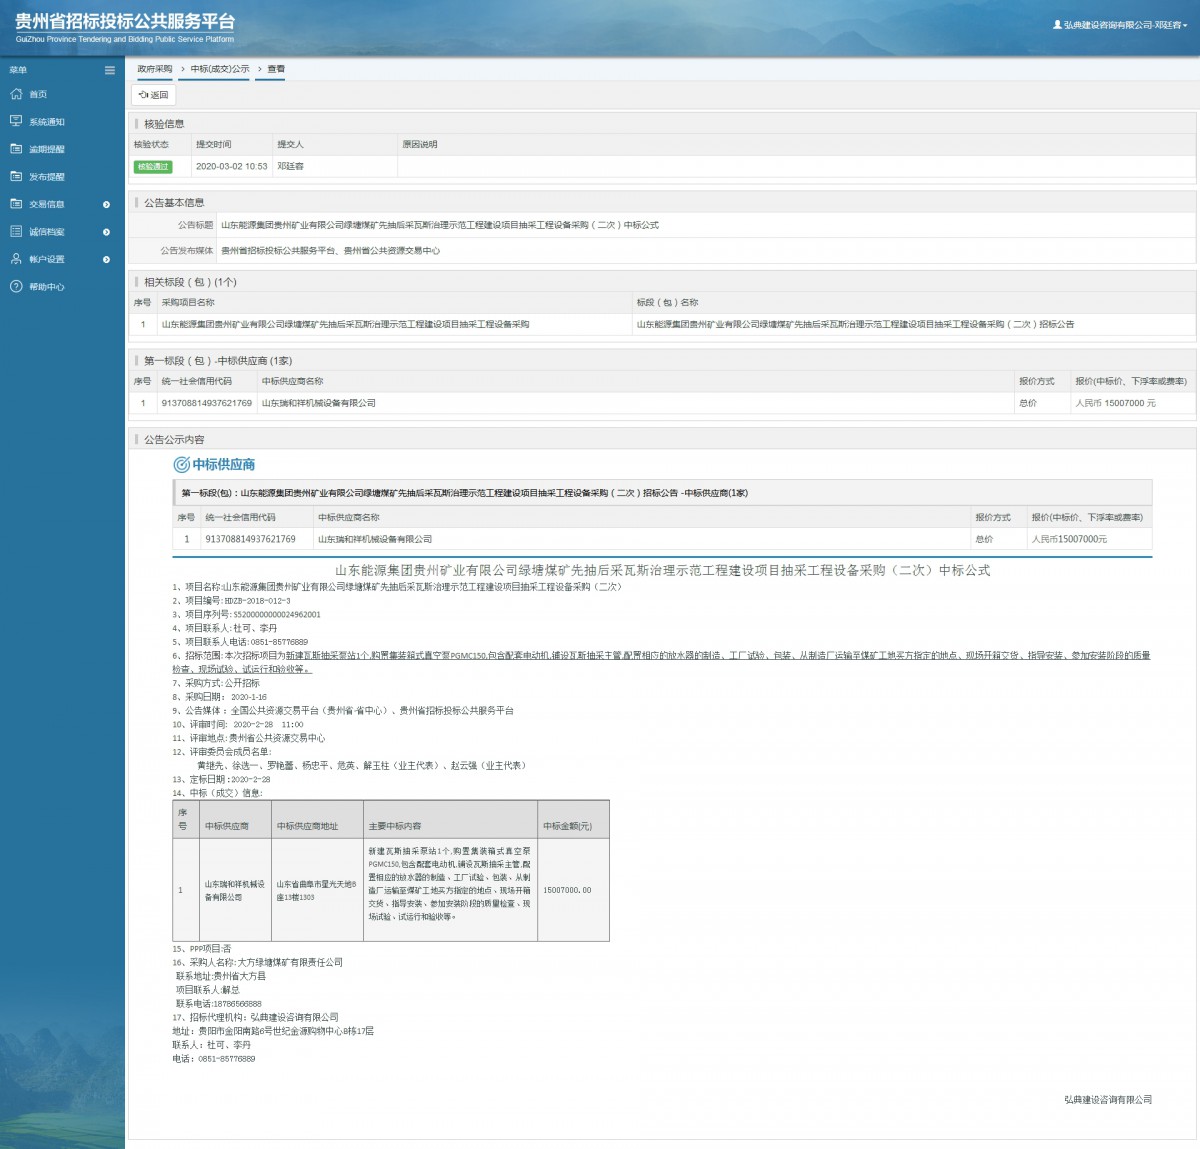Viewport: 1200px width, 1149px height.
Task: Click the 诚信档案 list icon
Action: pyautogui.click(x=16, y=231)
